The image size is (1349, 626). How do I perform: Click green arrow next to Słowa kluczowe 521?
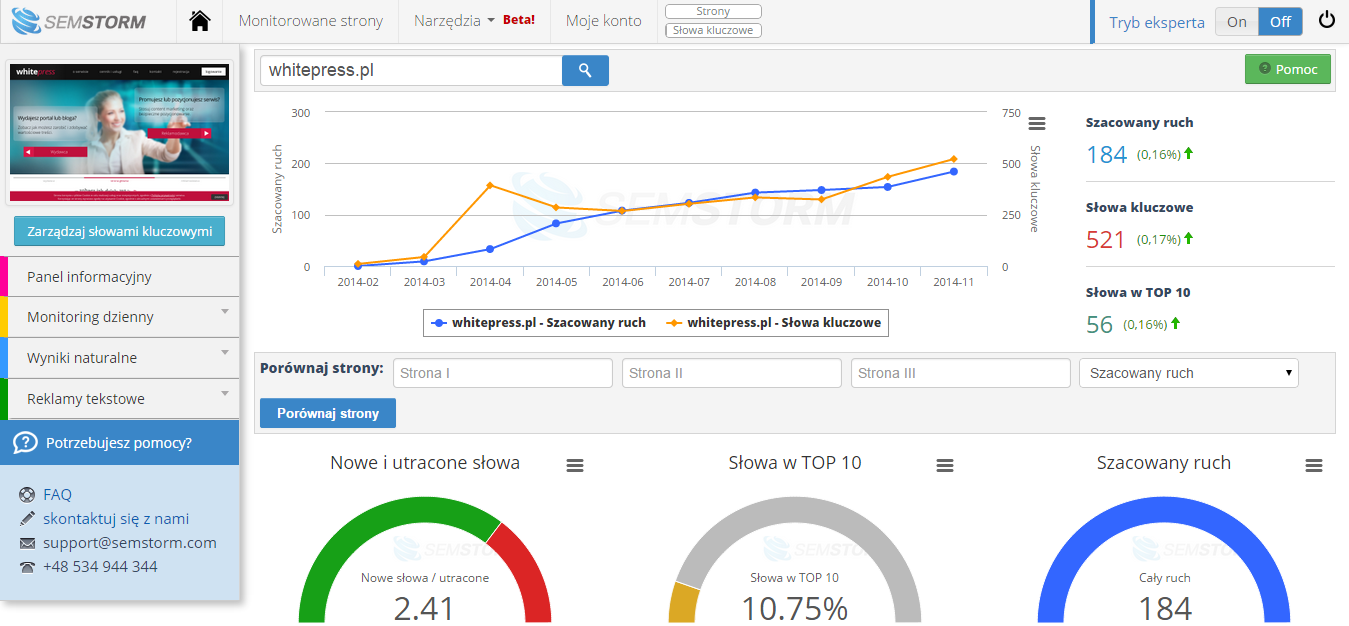point(1189,239)
